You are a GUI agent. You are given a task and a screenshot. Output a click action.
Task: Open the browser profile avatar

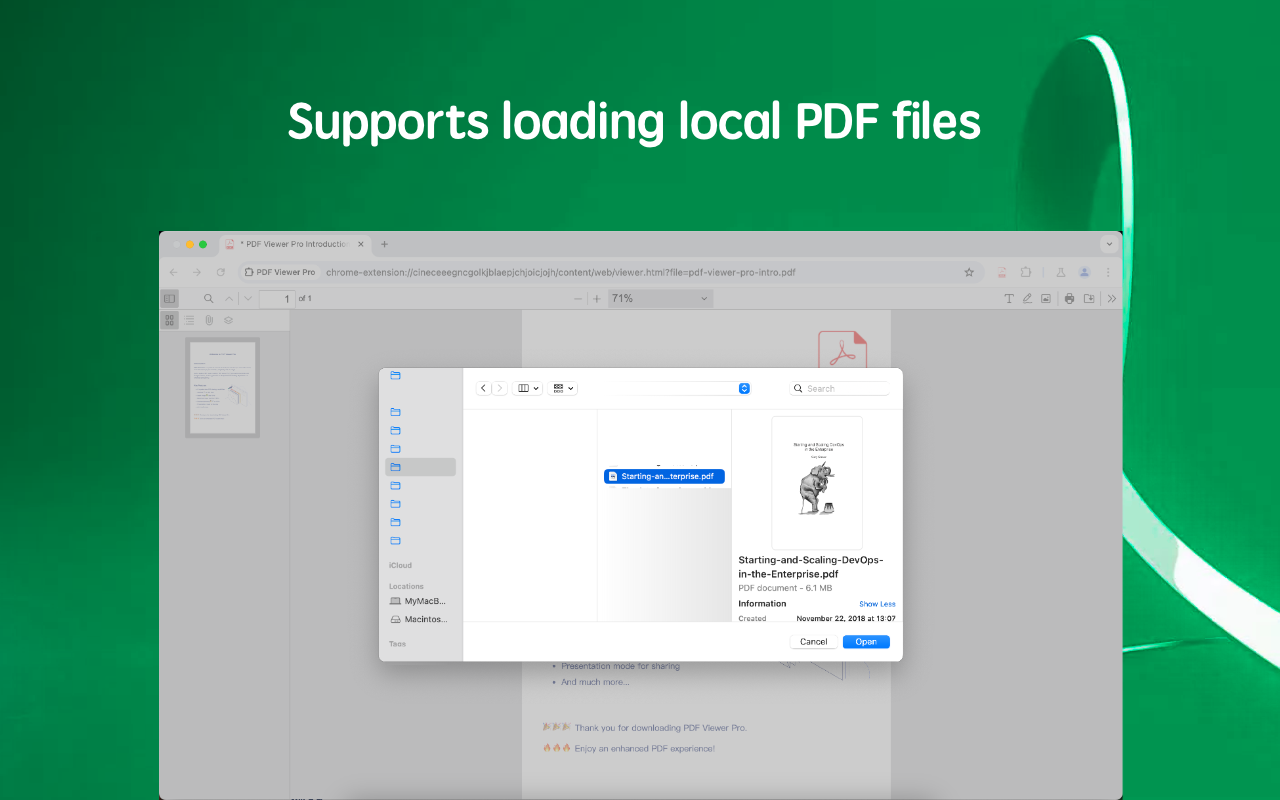pyautogui.click(x=1084, y=272)
